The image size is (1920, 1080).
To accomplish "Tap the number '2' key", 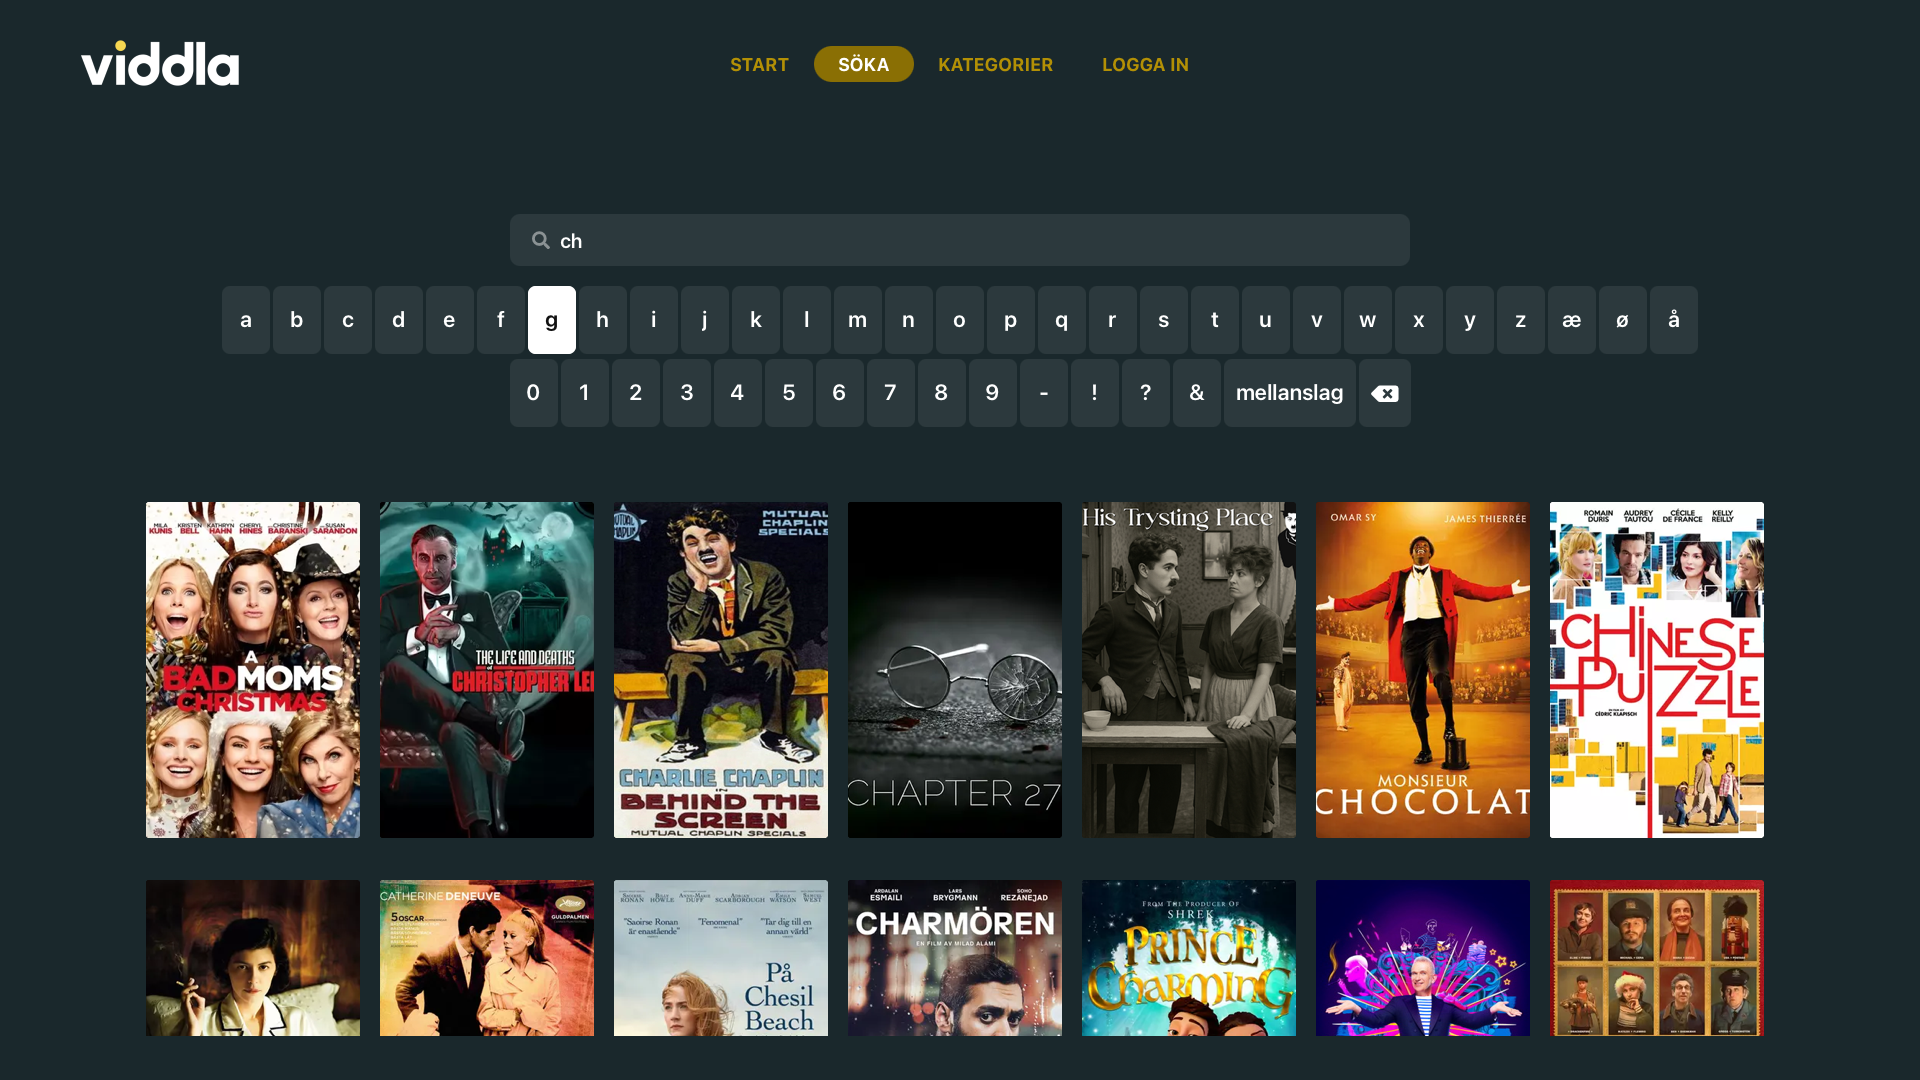I will pyautogui.click(x=636, y=393).
